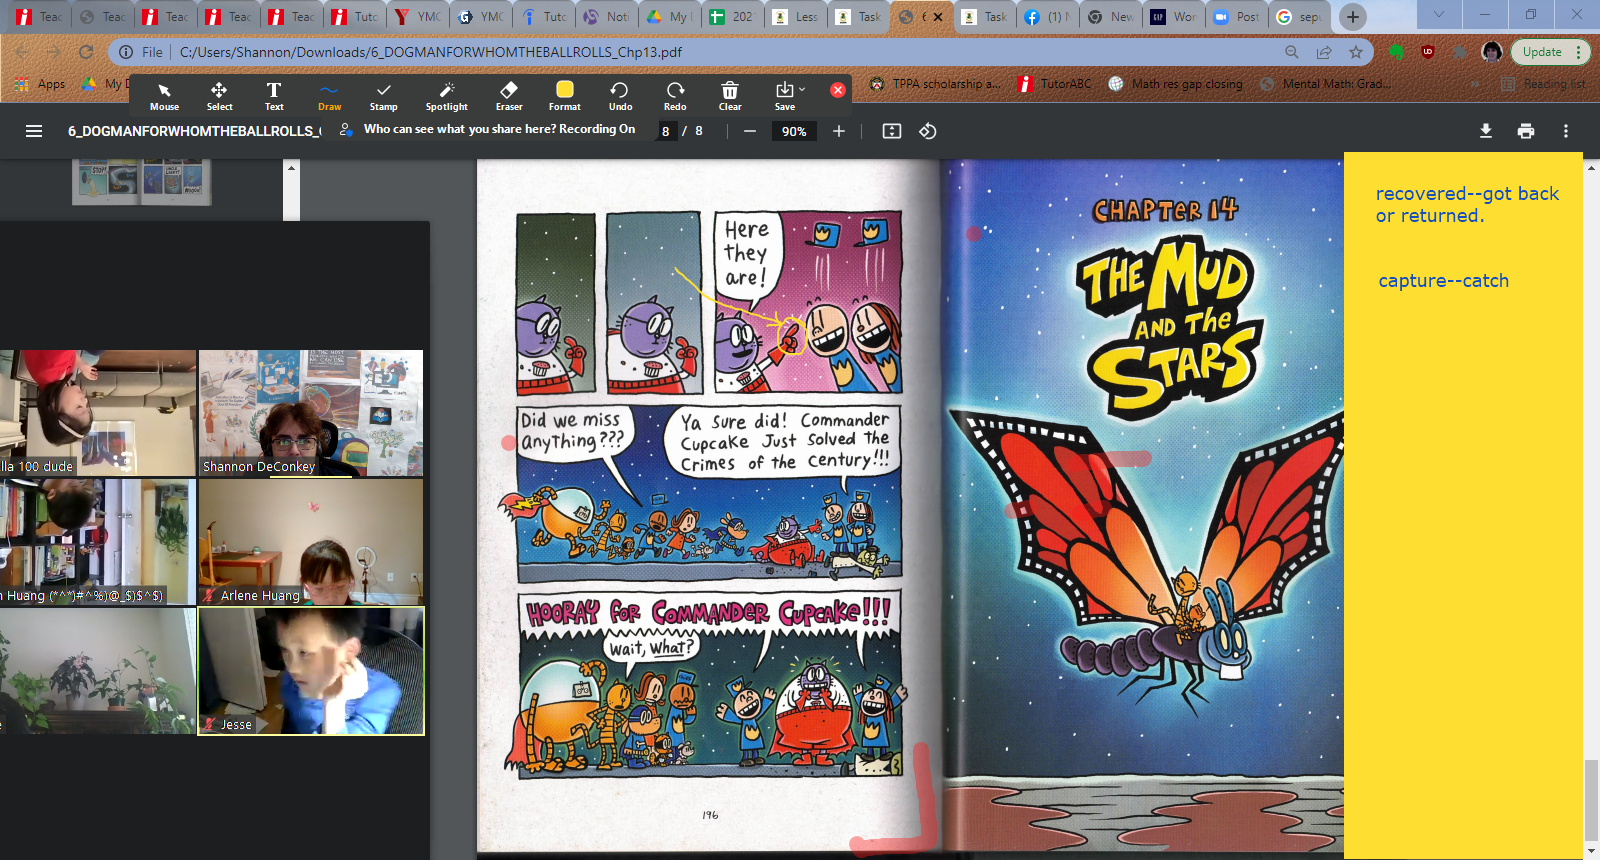This screenshot has width=1600, height=860.
Task: Reload the browser page
Action: pos(86,52)
